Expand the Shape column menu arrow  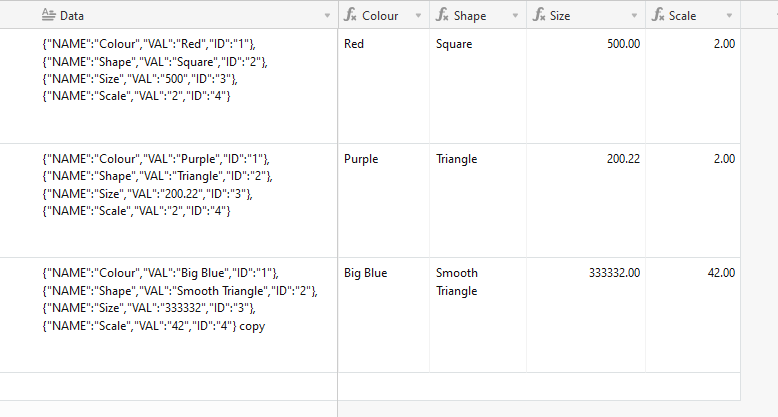pos(515,16)
